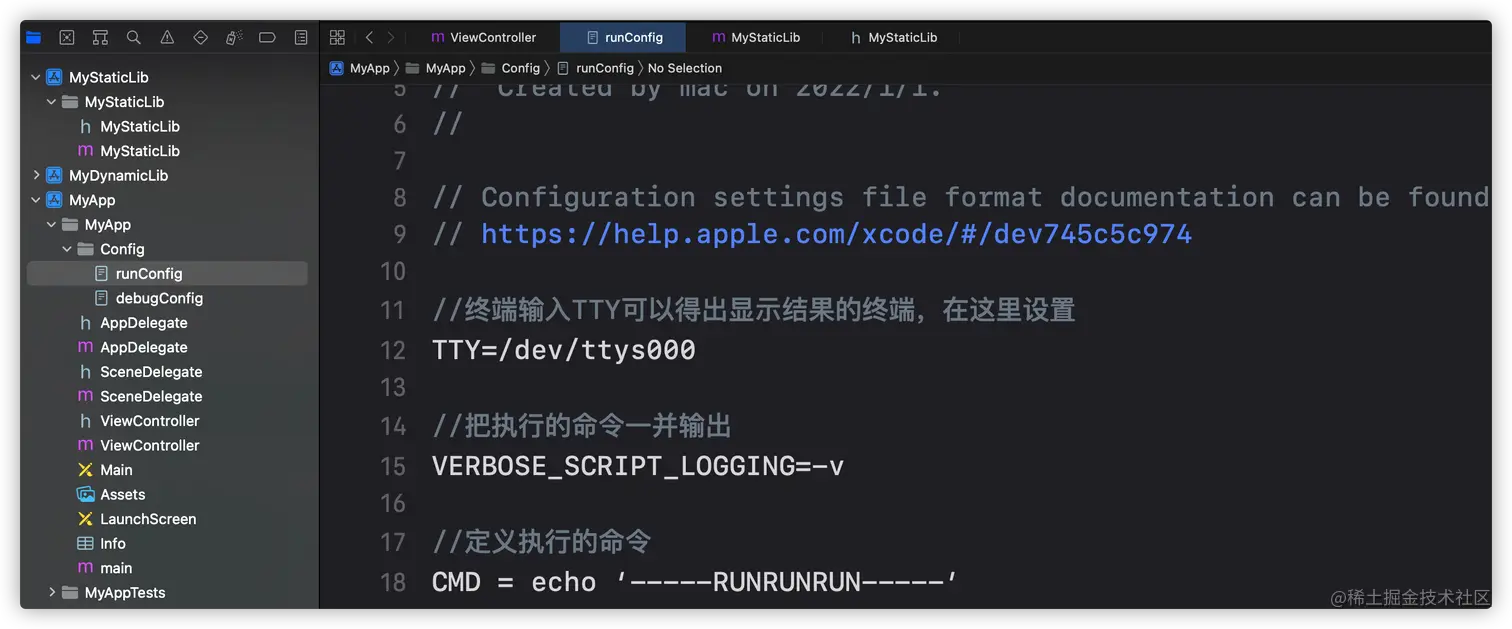Open the Find navigator magnifier icon
1512x629 pixels.
coord(133,37)
